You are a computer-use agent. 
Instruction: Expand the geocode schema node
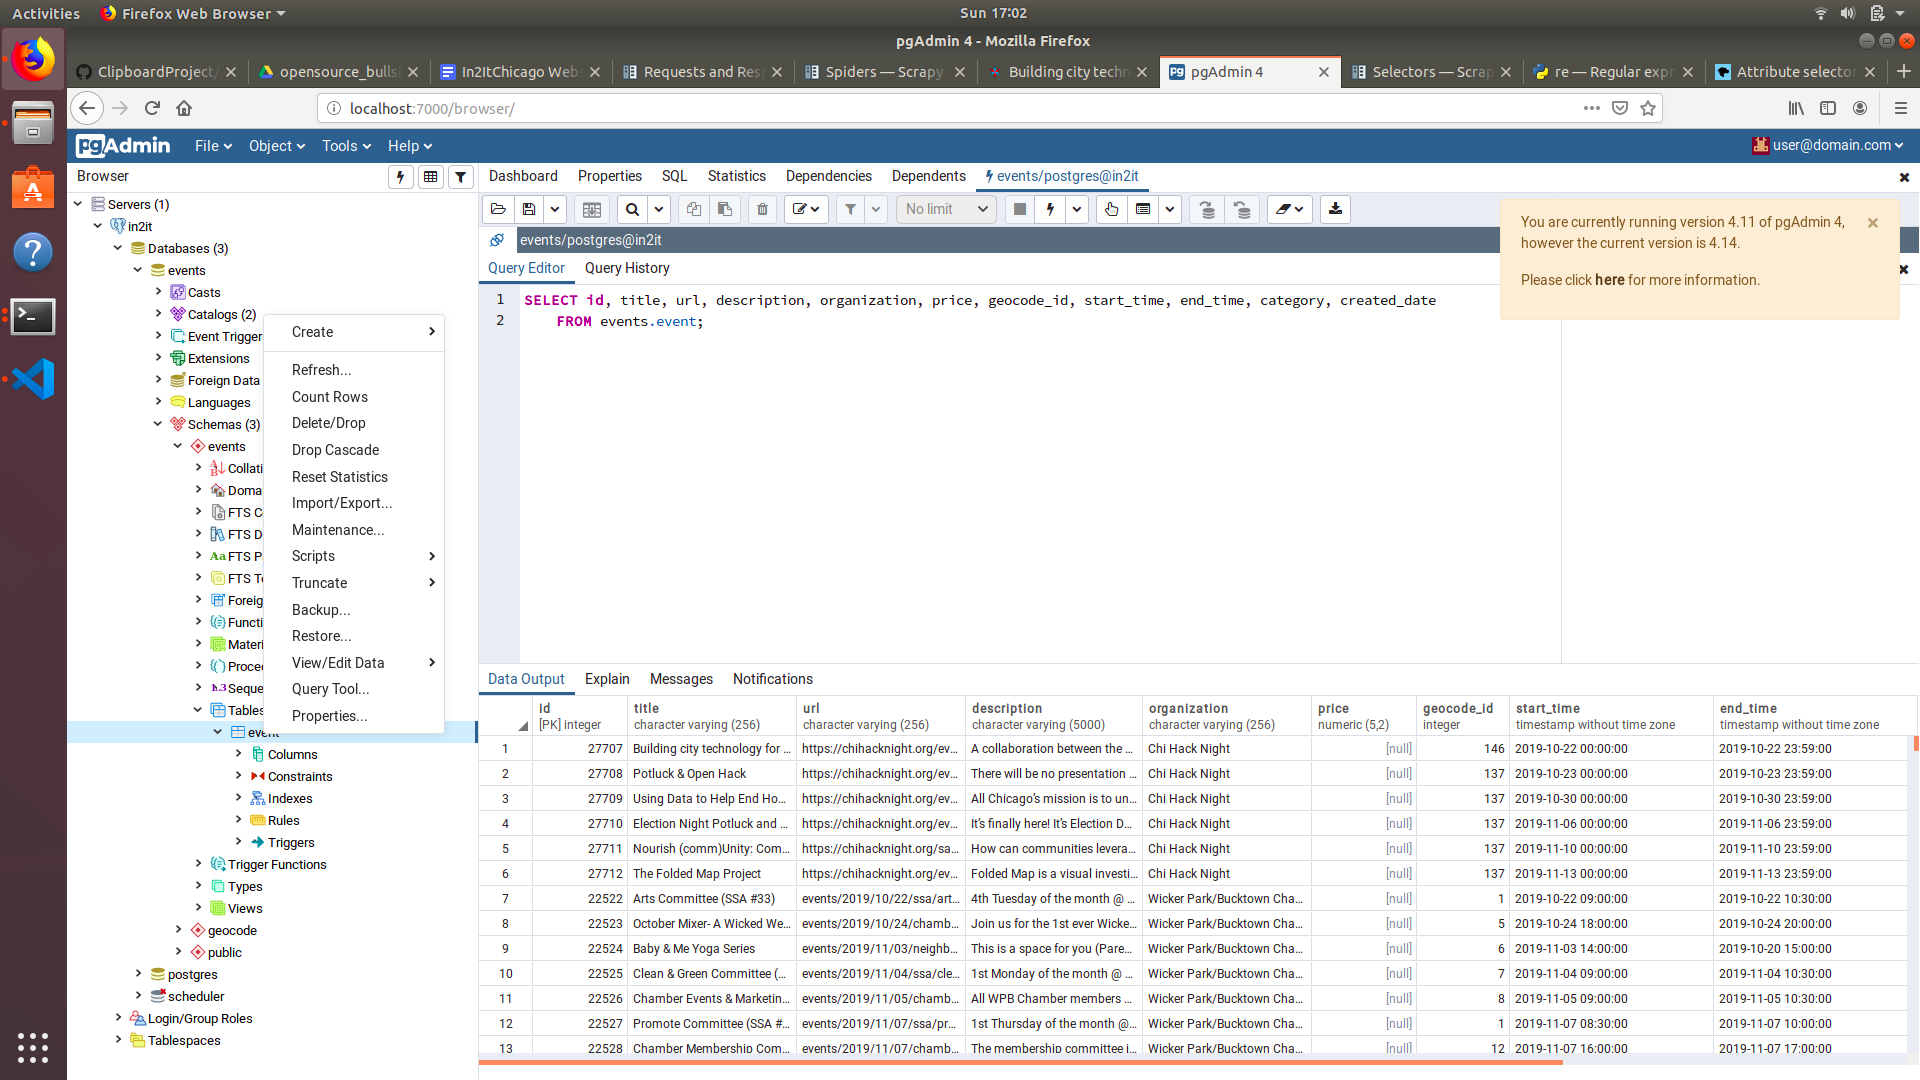point(178,930)
